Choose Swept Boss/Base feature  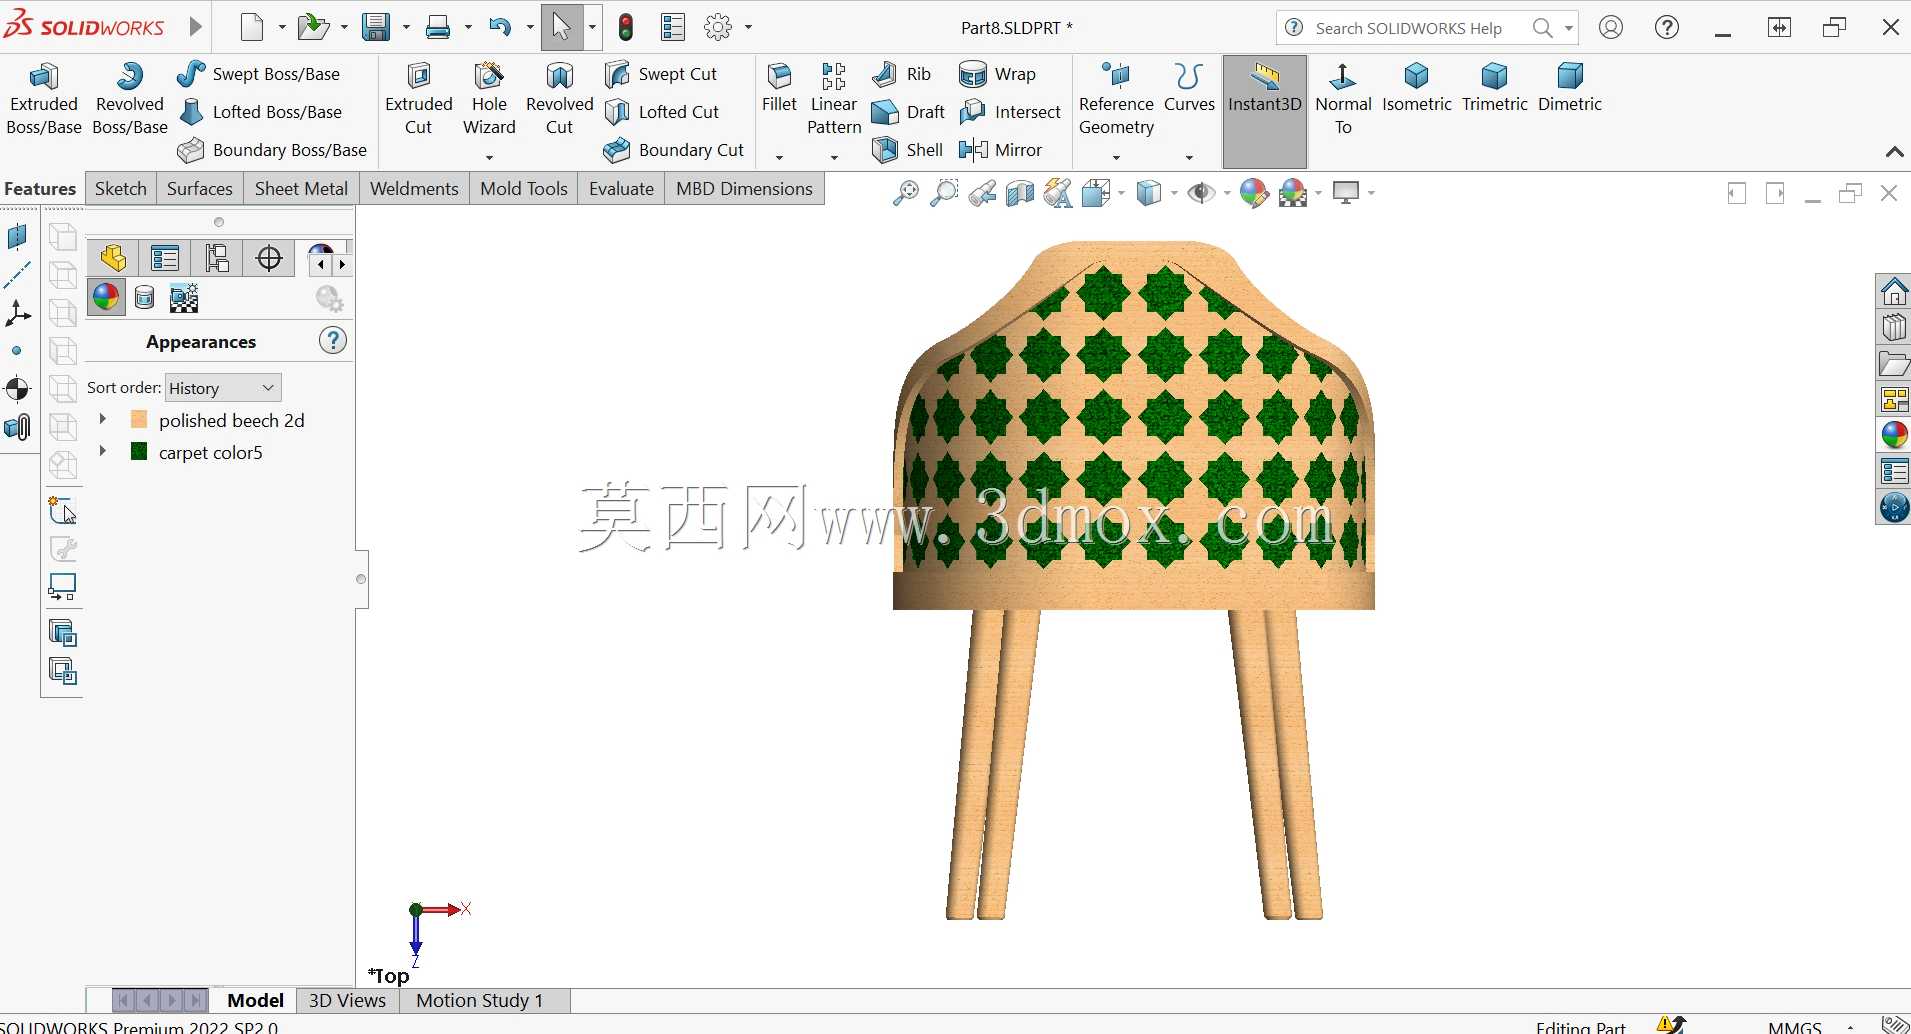pos(259,74)
